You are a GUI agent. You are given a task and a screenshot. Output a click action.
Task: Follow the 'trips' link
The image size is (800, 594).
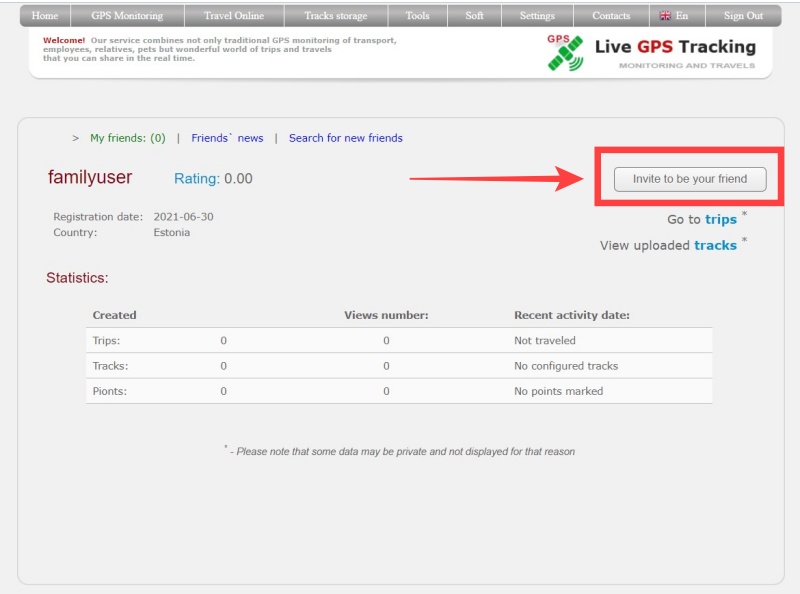point(720,219)
